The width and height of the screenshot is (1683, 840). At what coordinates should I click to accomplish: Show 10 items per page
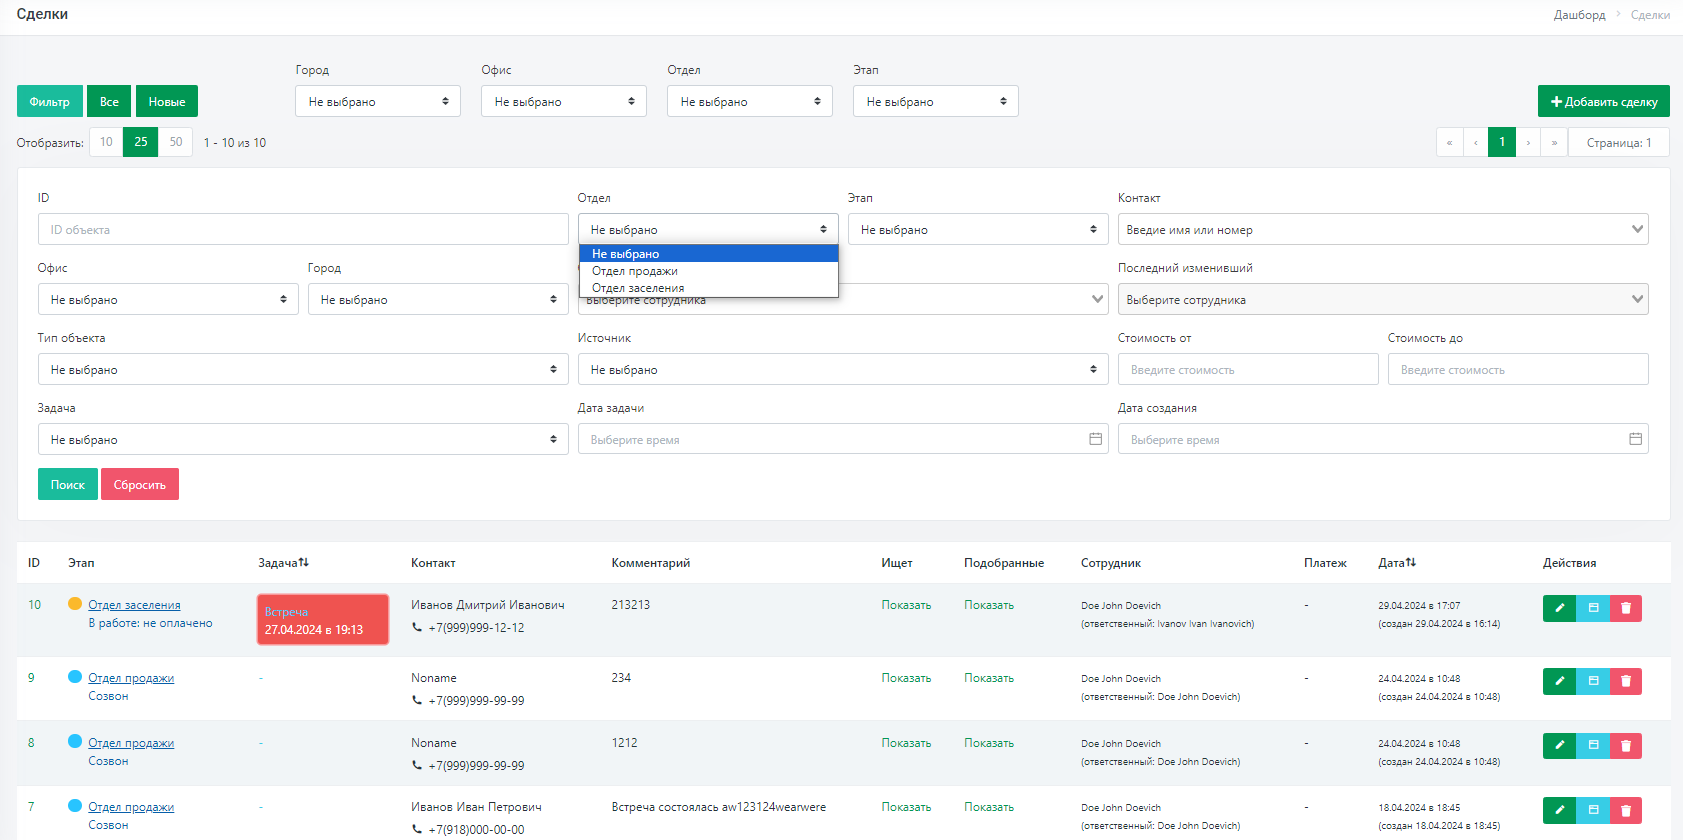(x=106, y=142)
